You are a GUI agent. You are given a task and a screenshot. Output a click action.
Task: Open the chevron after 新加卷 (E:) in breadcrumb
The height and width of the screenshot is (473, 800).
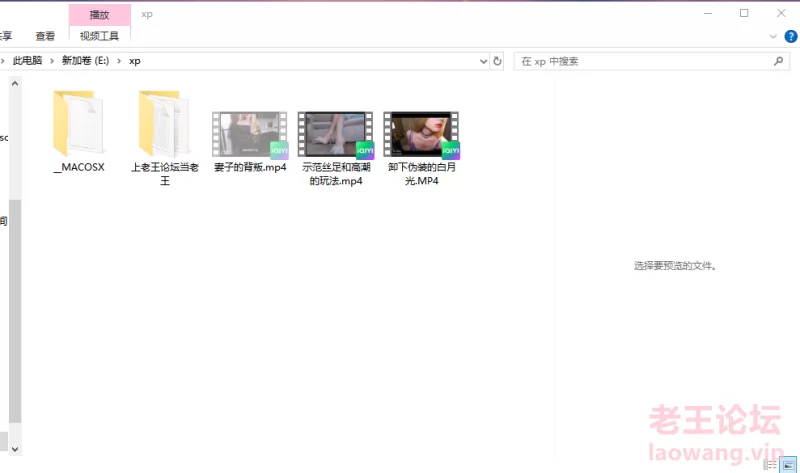click(119, 61)
